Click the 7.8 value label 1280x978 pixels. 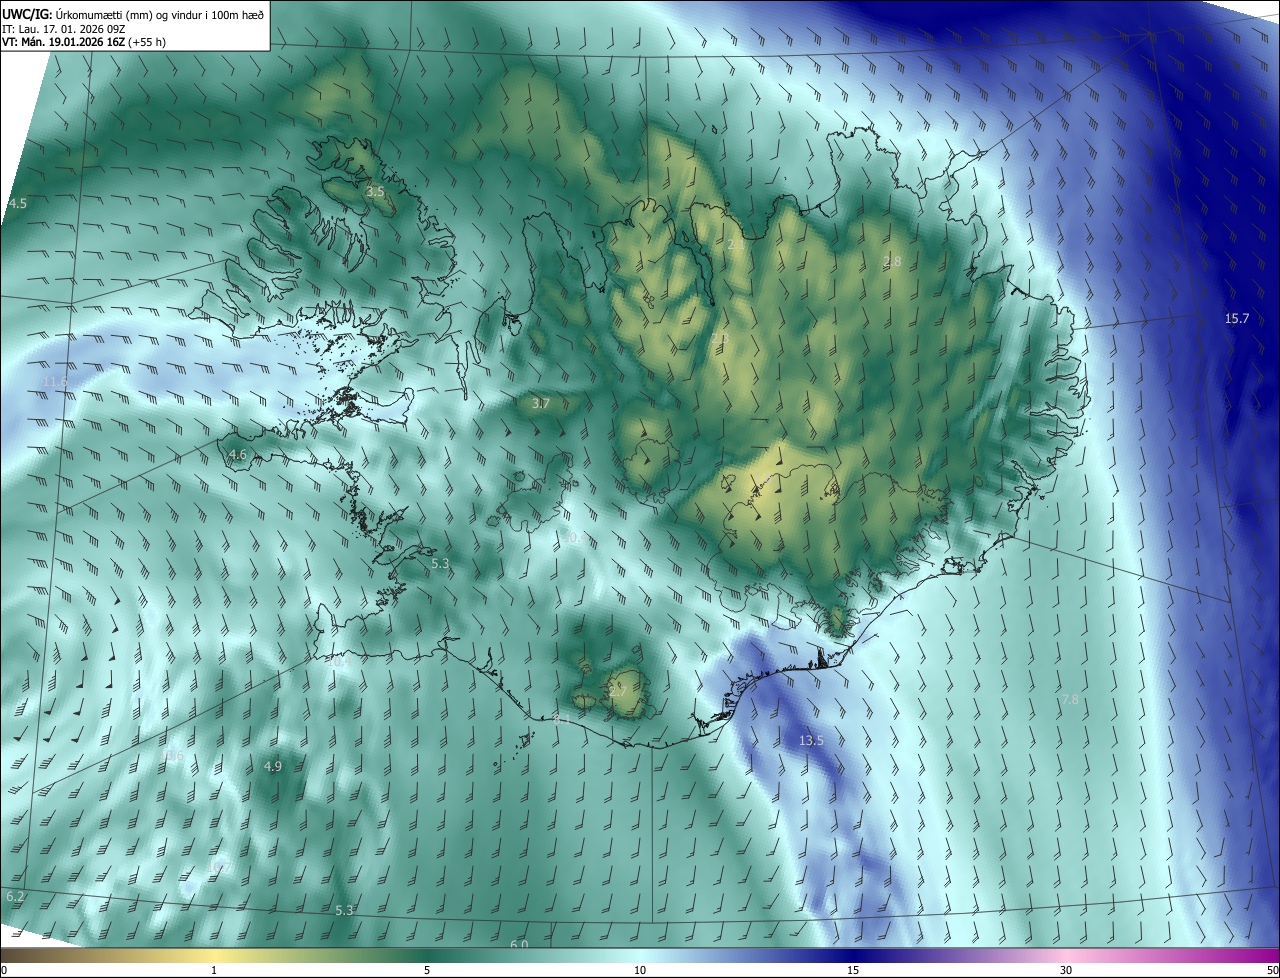pyautogui.click(x=1070, y=700)
